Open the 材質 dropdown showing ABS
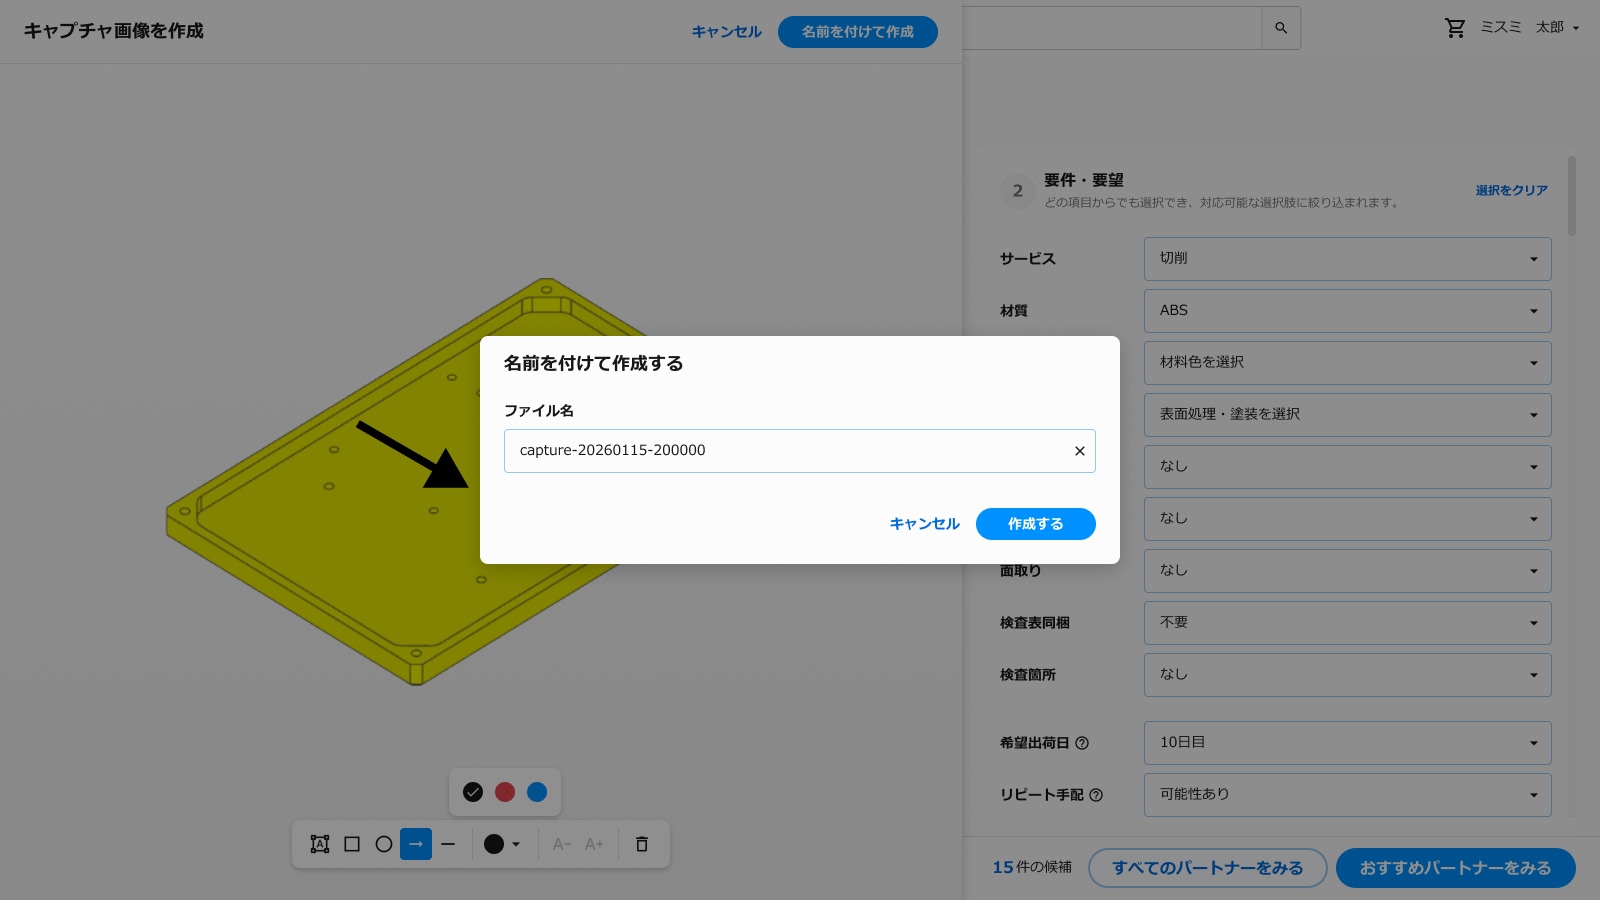The width and height of the screenshot is (1600, 900). coord(1347,310)
